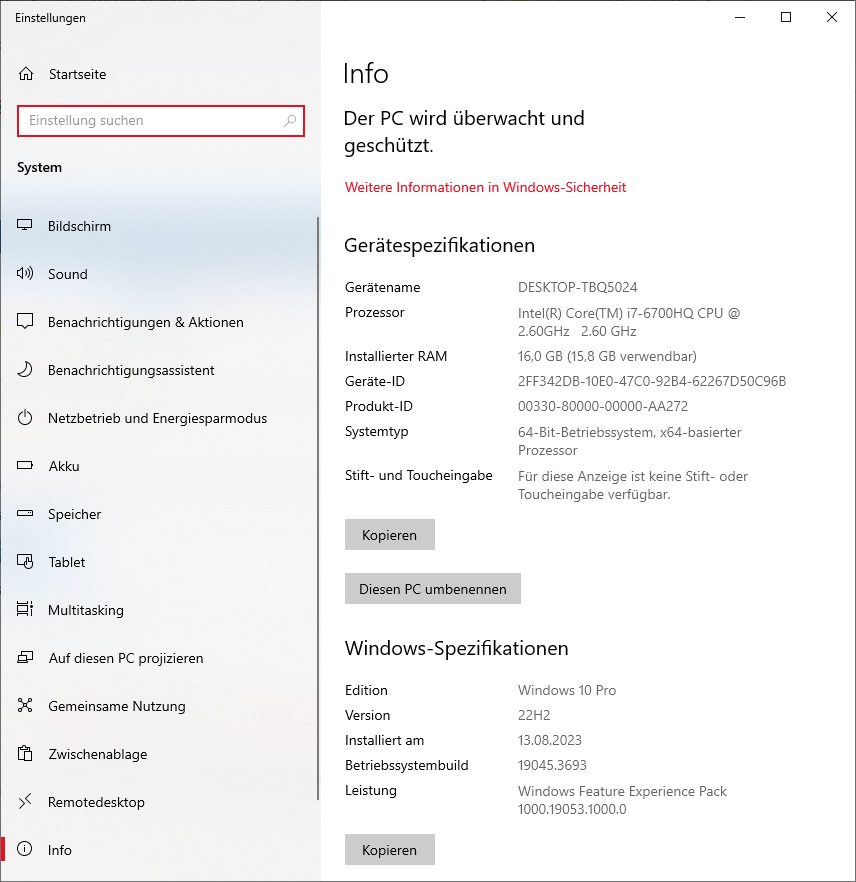Click the Systemtyp value 64-Bit-Betriebssystem
The height and width of the screenshot is (882, 856).
click(630, 441)
